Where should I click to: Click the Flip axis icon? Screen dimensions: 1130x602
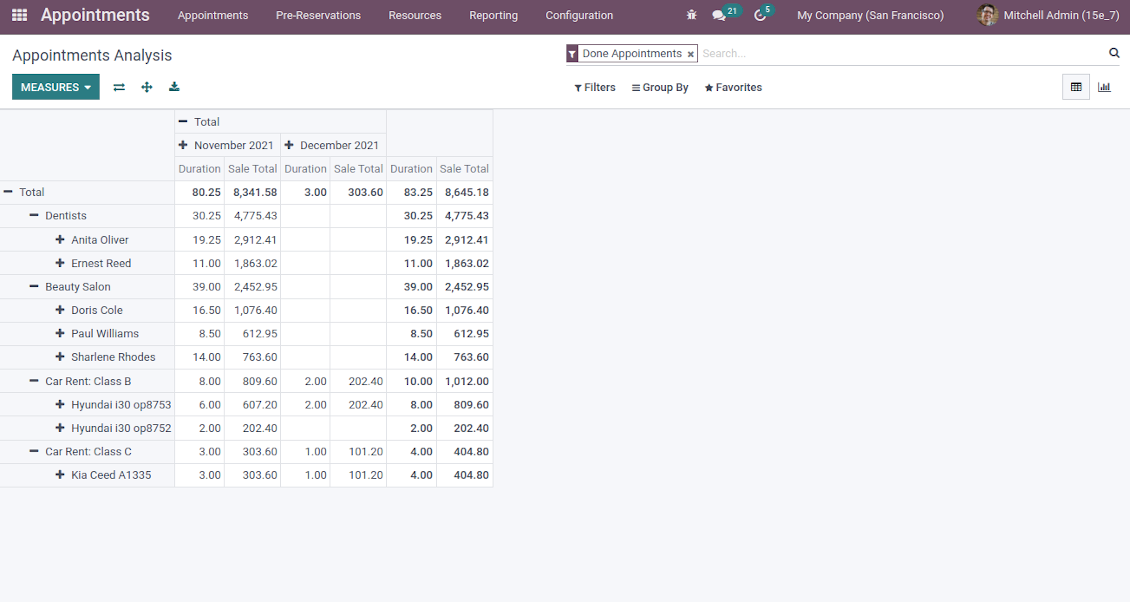tap(119, 87)
